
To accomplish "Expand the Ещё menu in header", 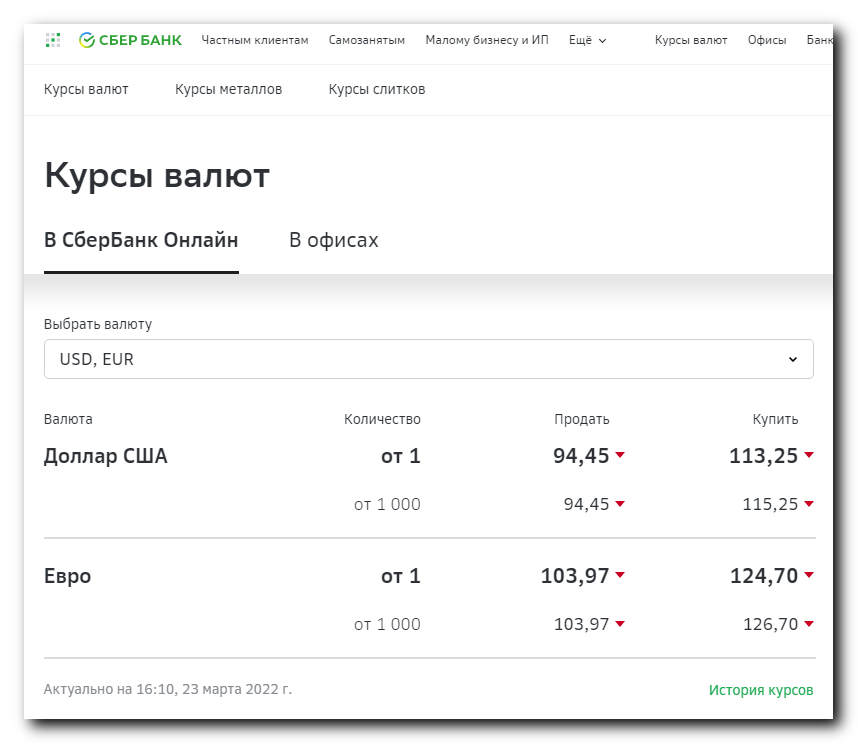I will (587, 40).
